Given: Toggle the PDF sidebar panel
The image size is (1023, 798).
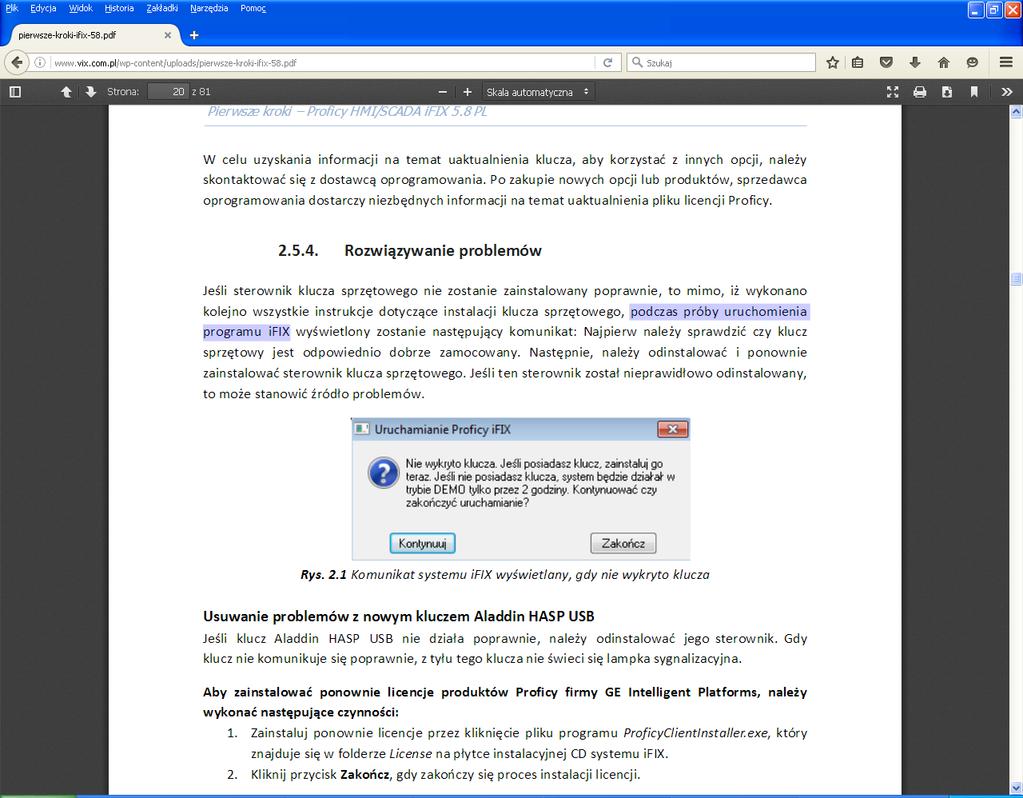Looking at the screenshot, I should [x=15, y=92].
